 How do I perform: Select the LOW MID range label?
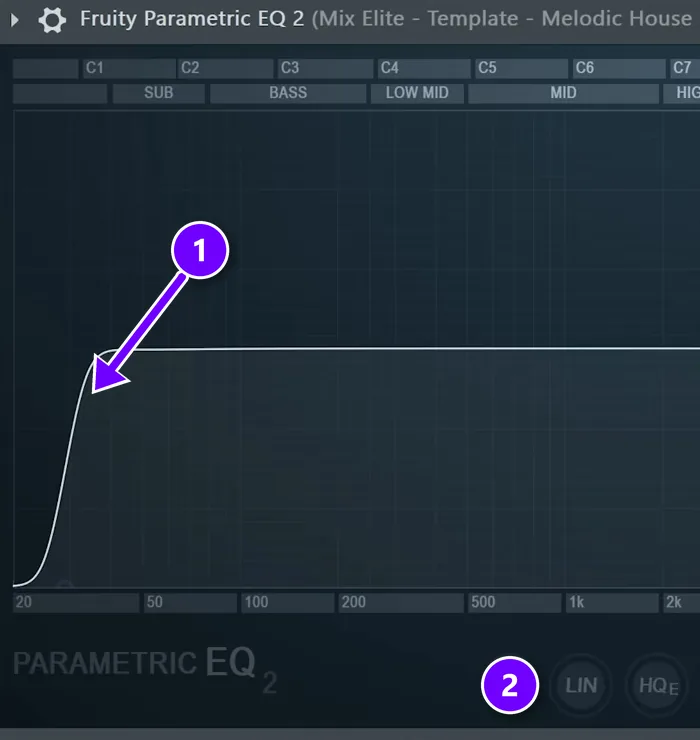coord(417,93)
